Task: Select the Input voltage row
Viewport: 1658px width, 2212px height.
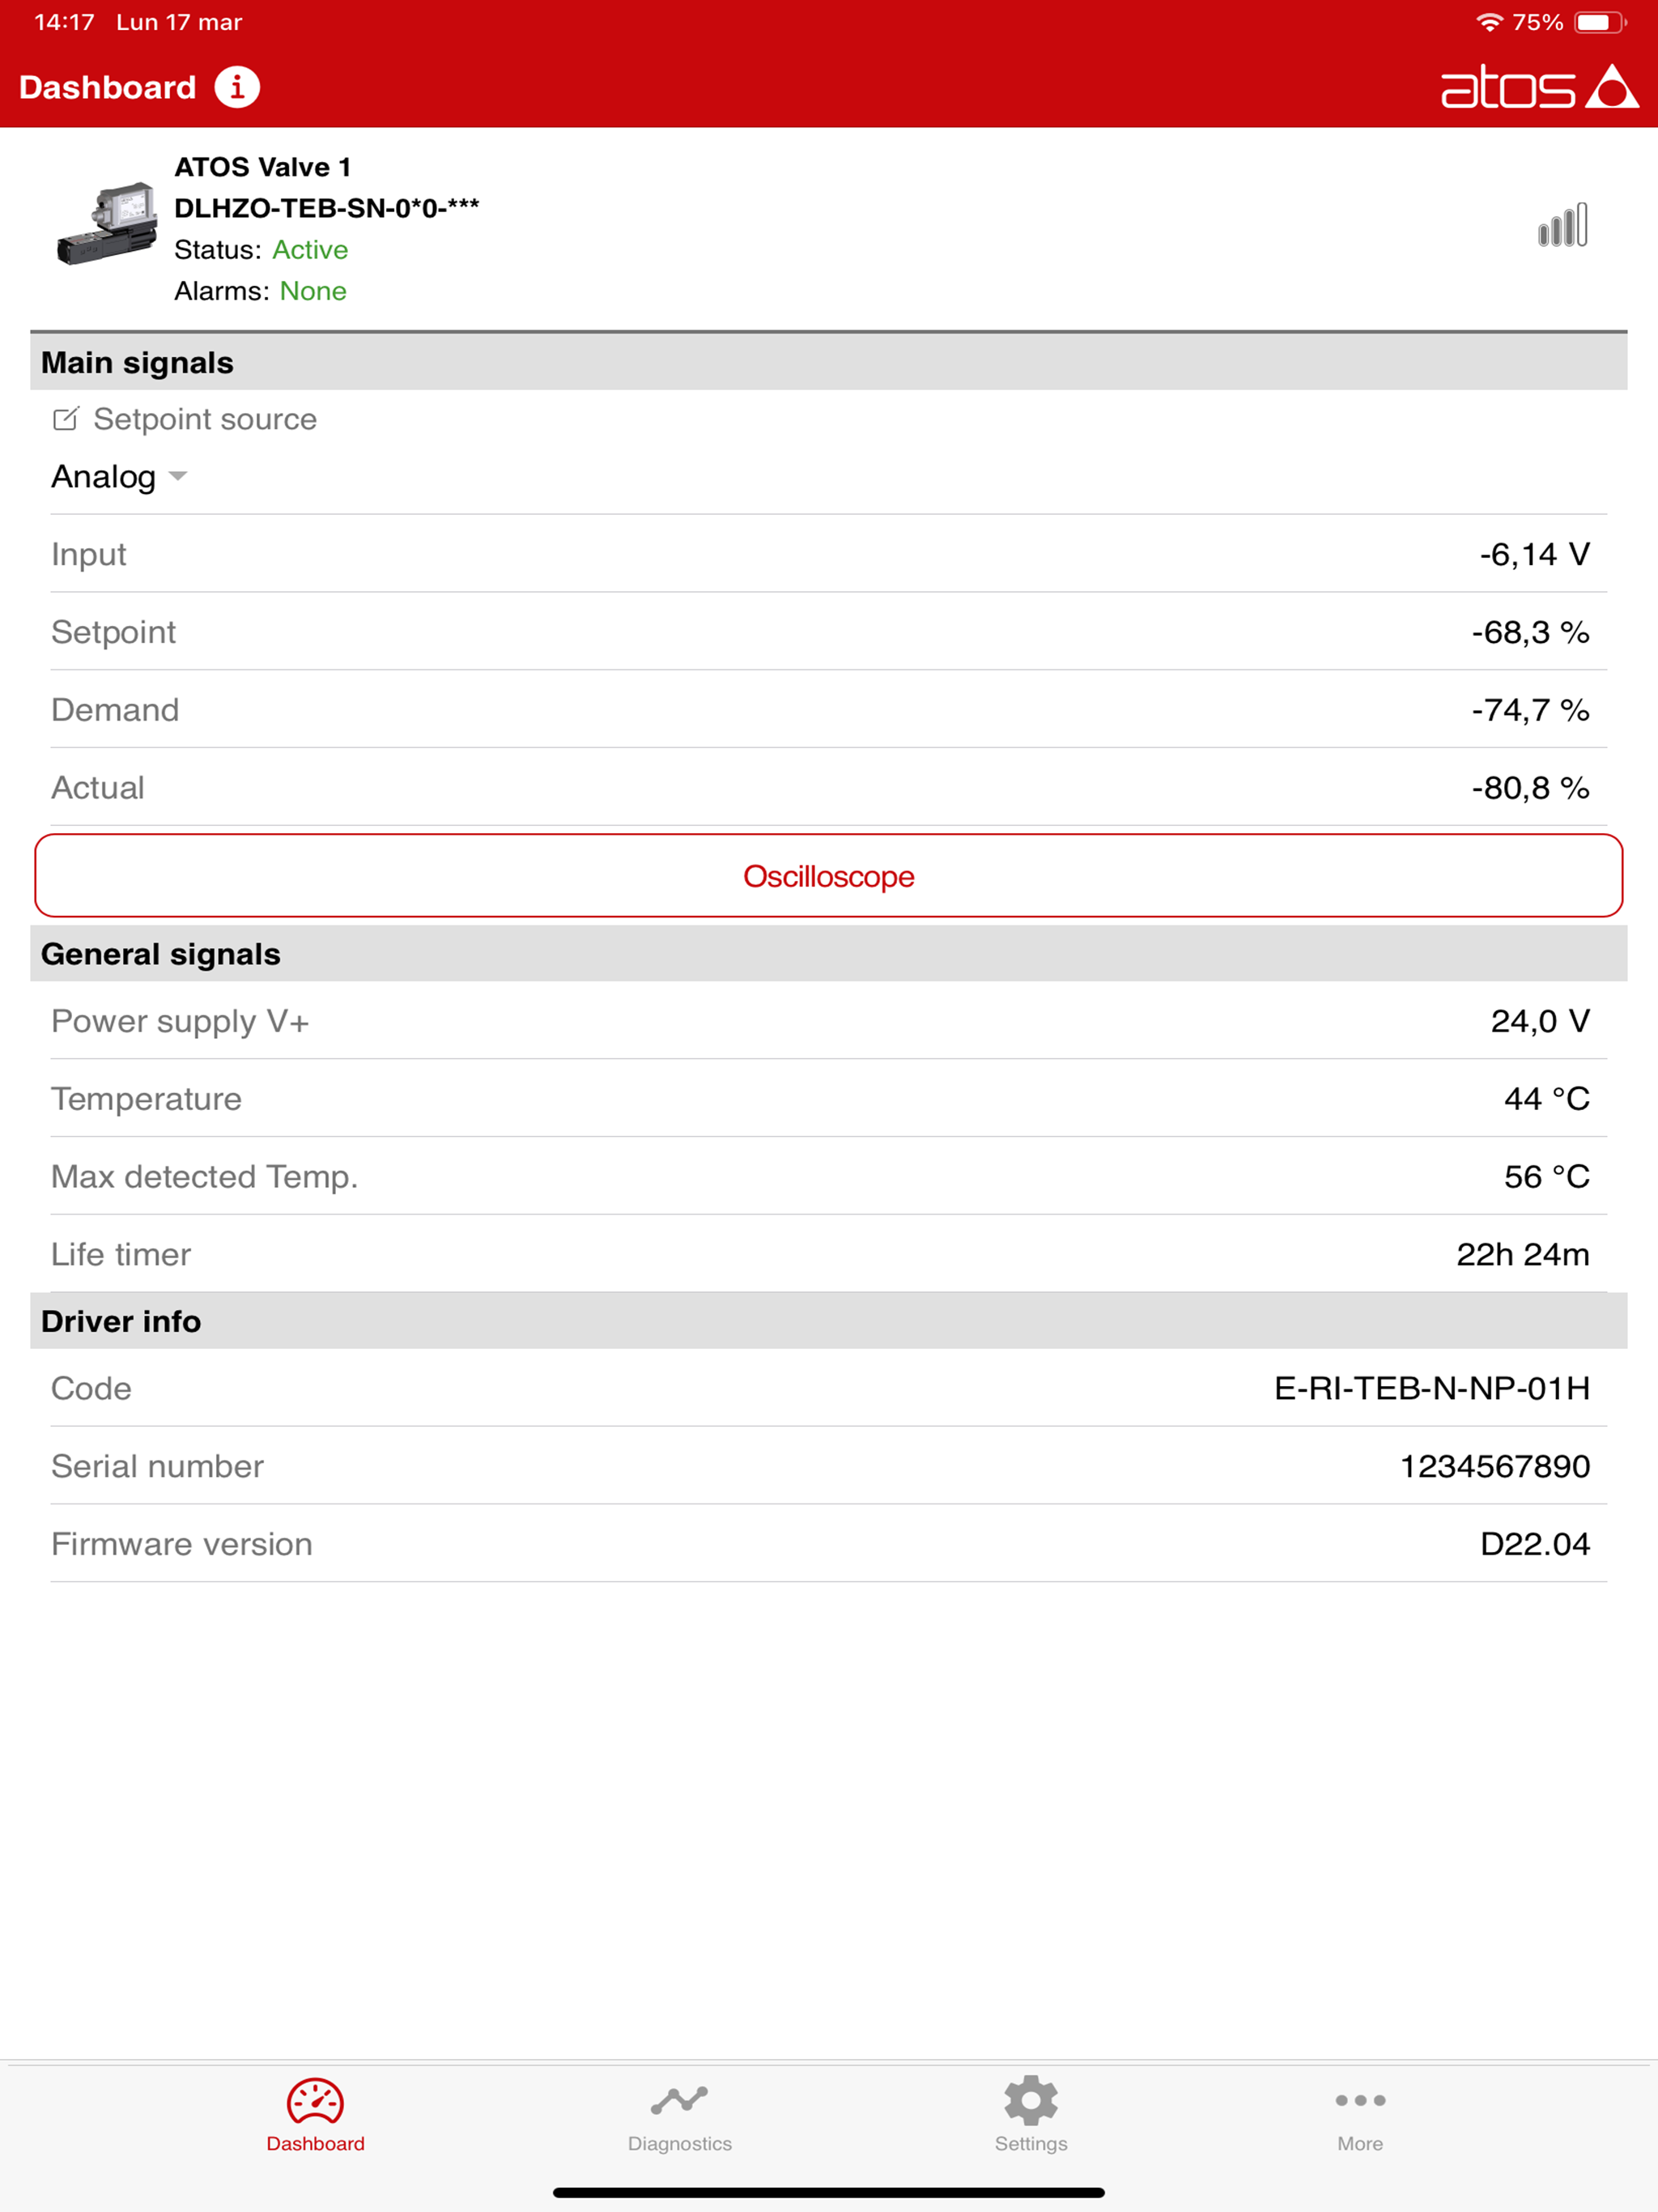Action: (829, 554)
